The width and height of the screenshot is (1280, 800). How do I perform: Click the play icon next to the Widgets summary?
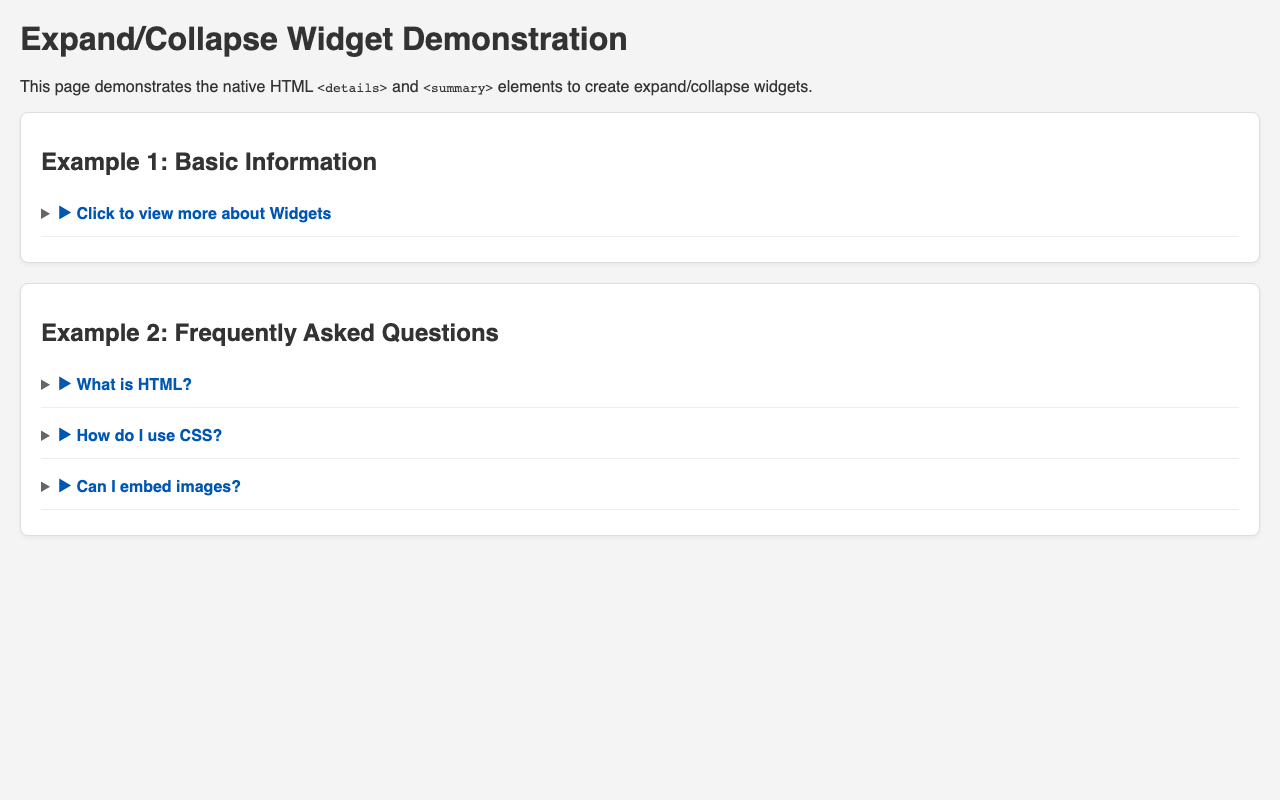coord(66,213)
